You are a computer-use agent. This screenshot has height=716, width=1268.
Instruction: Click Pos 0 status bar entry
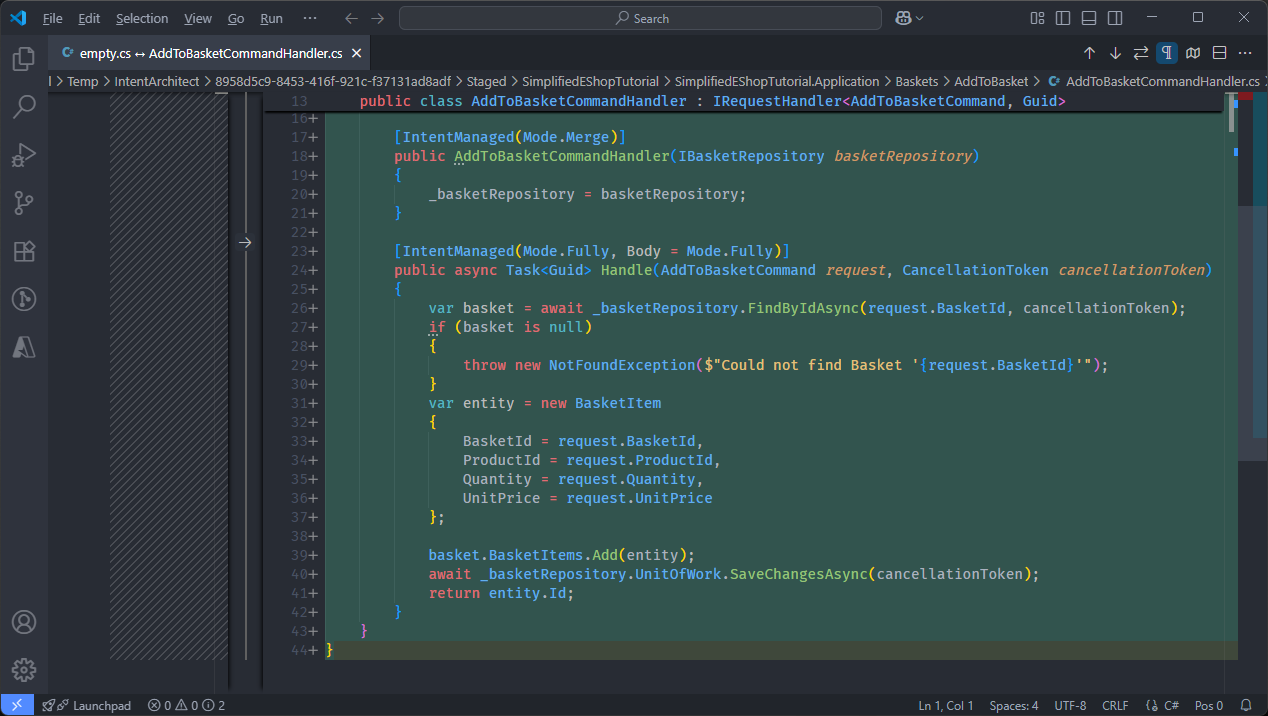[1209, 705]
